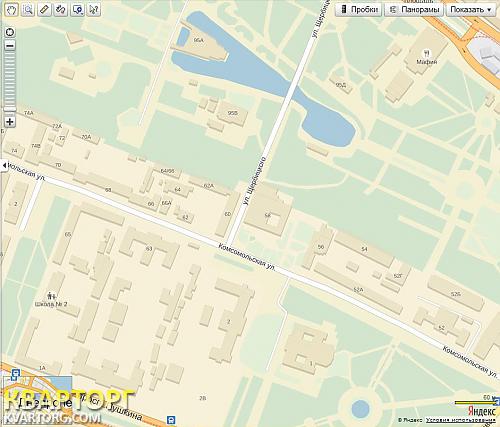This screenshot has height=427, width=500.
Task: Select the hand pan tool
Action: pyautogui.click(x=11, y=9)
